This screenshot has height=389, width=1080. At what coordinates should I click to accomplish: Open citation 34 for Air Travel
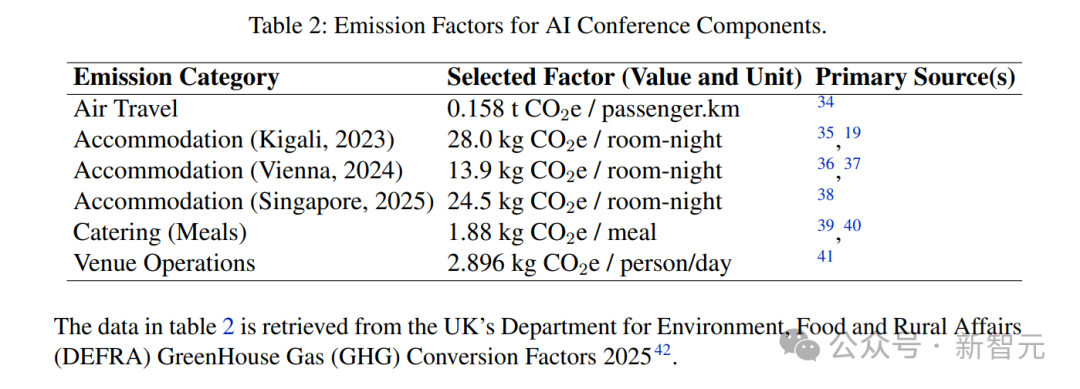click(825, 103)
